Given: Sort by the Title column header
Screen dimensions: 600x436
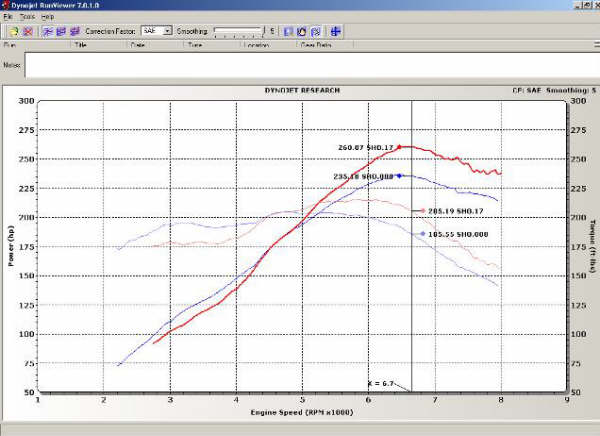Looking at the screenshot, I should click(x=99, y=45).
